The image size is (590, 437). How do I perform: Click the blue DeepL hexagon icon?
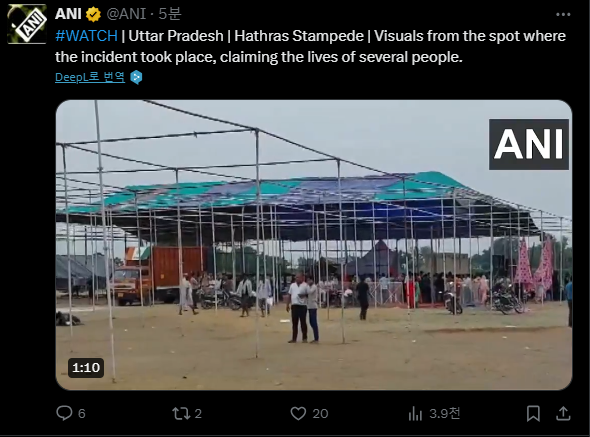point(136,77)
